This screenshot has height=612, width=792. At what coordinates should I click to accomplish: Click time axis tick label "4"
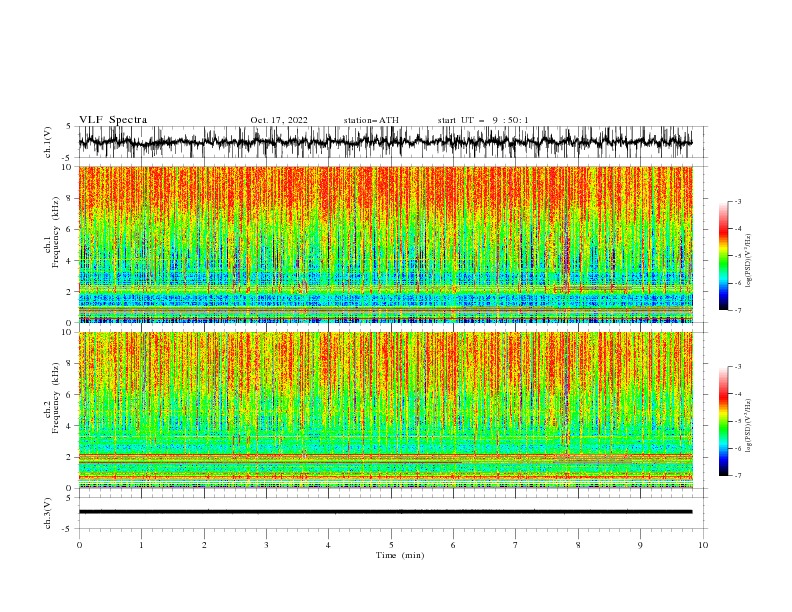click(329, 545)
